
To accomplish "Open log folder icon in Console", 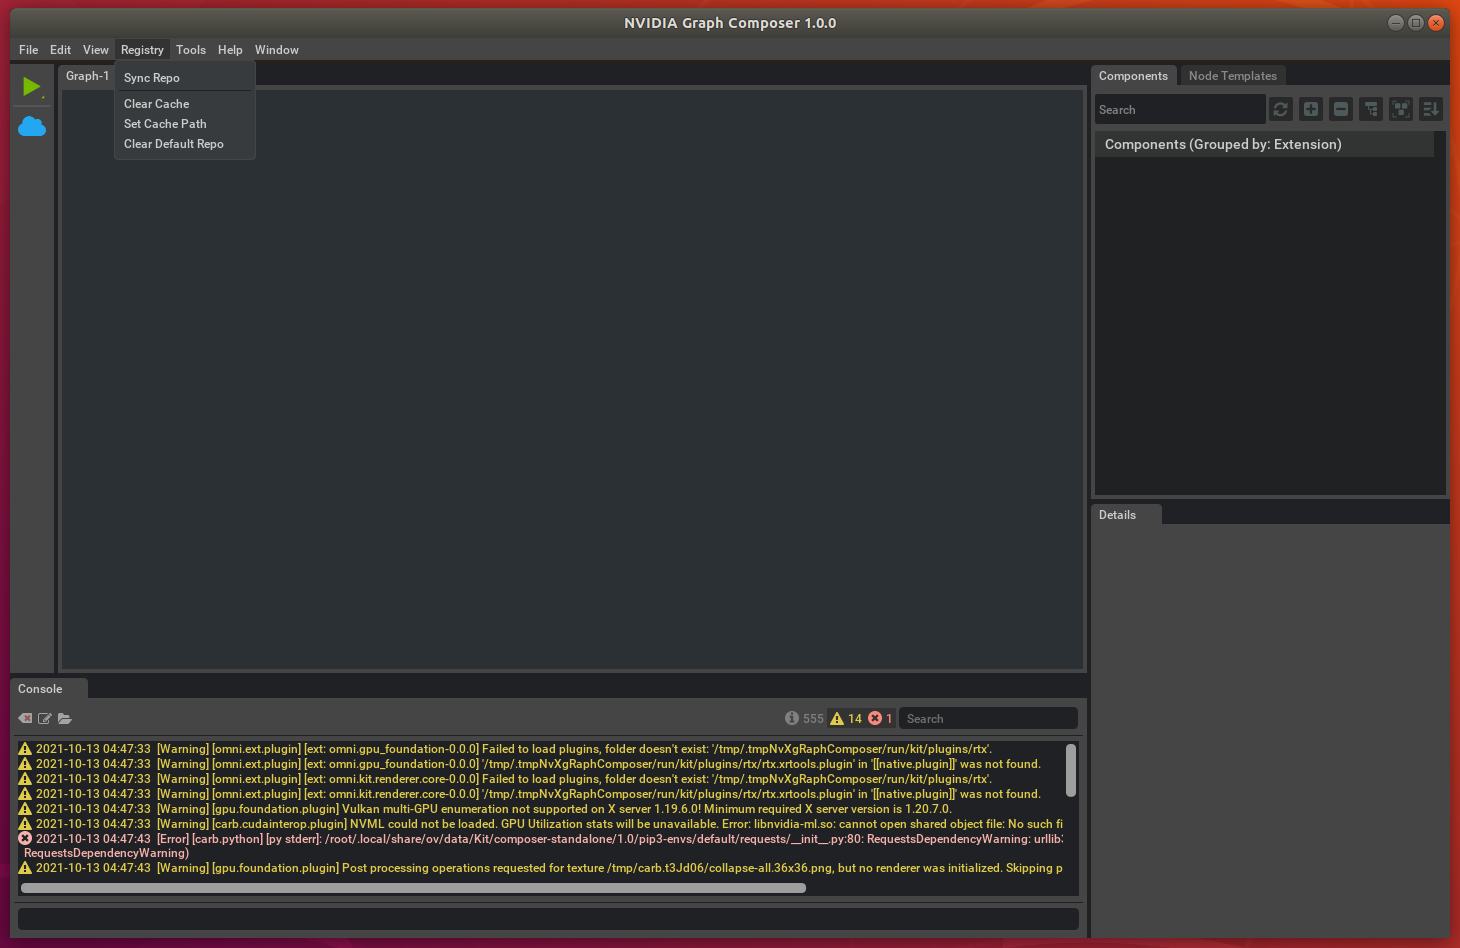I will [65, 719].
